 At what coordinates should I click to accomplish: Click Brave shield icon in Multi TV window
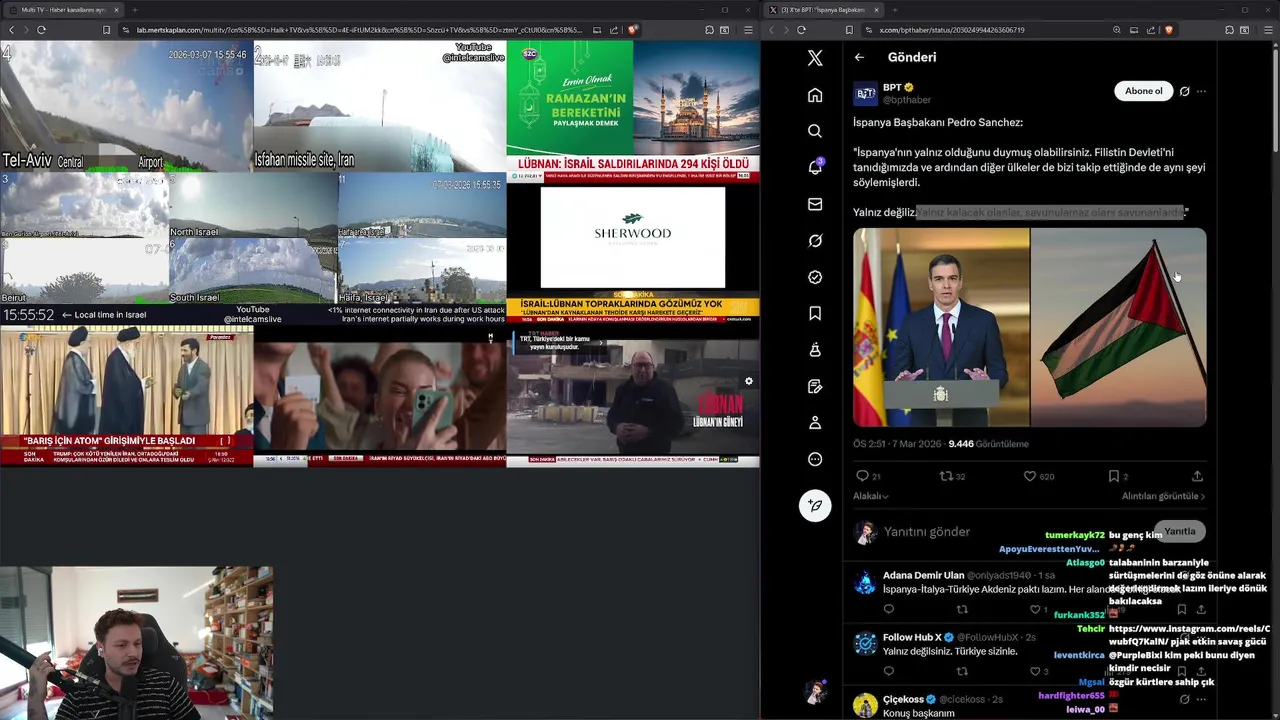pyautogui.click(x=633, y=30)
